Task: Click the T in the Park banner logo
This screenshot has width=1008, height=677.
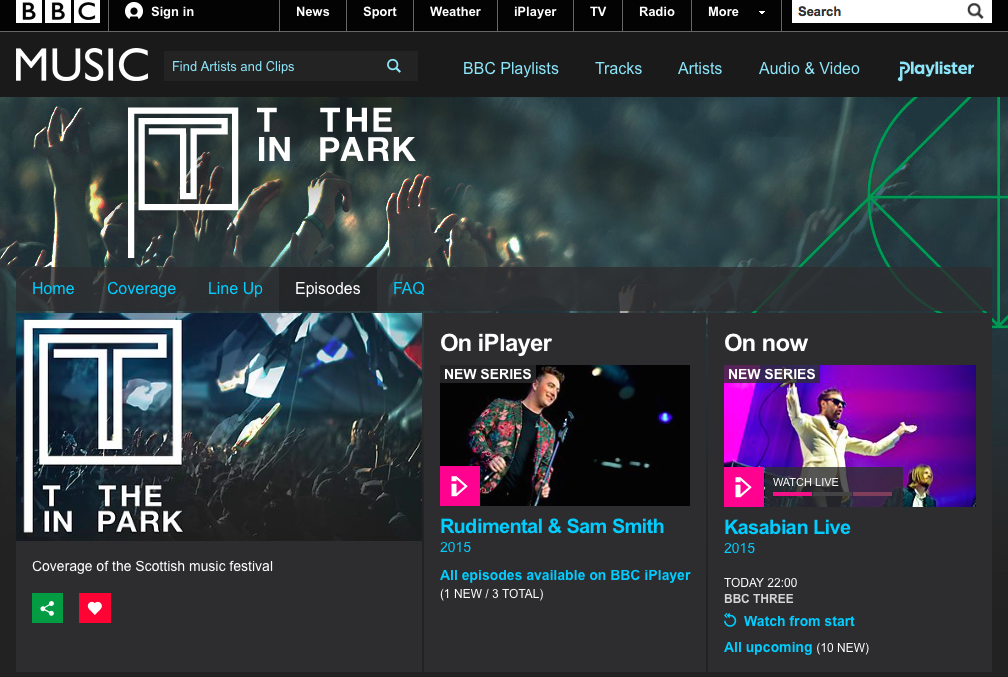Action: click(273, 181)
